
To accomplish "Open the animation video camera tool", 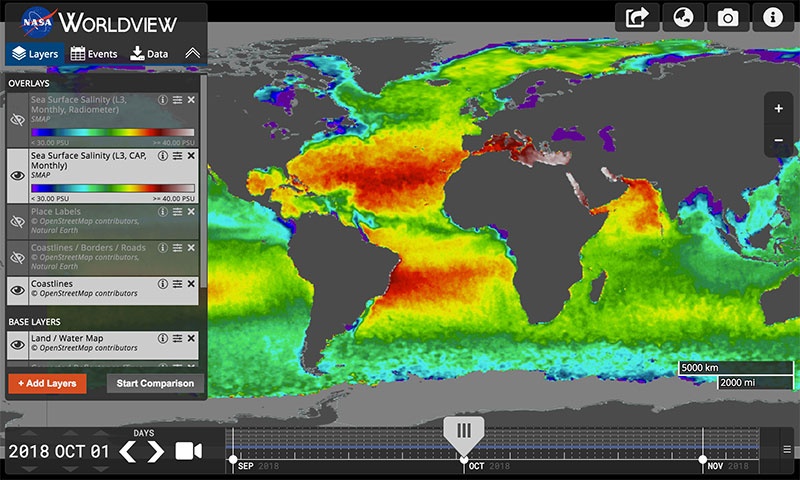I will (188, 451).
